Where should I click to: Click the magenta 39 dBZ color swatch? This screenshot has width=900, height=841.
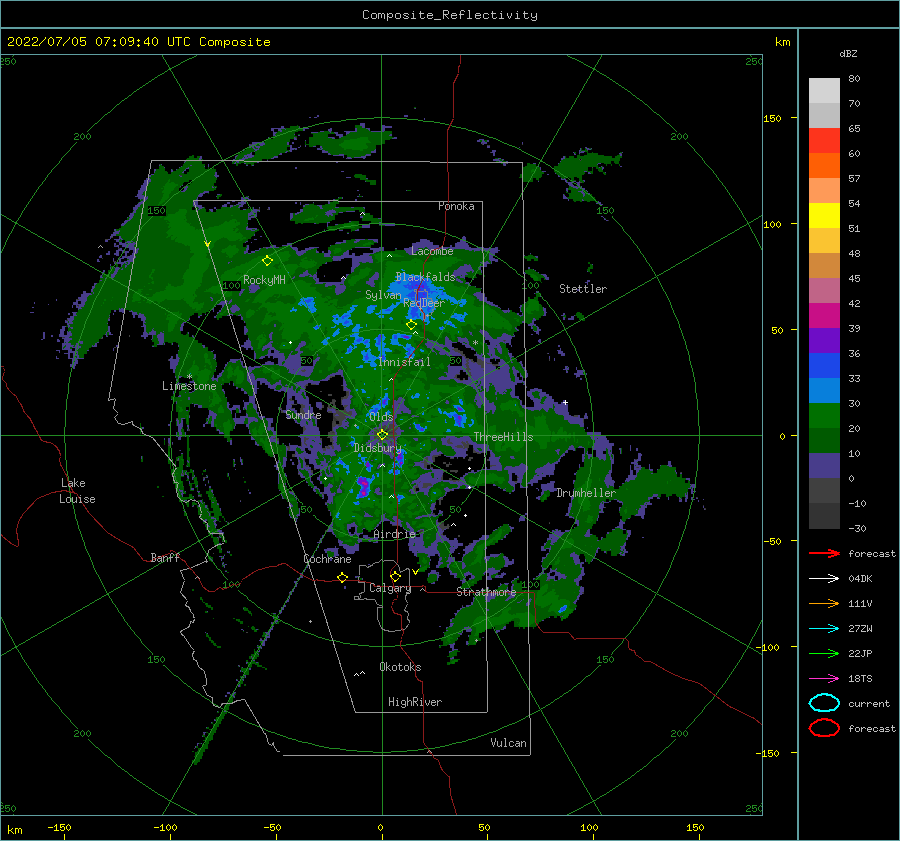click(x=824, y=316)
